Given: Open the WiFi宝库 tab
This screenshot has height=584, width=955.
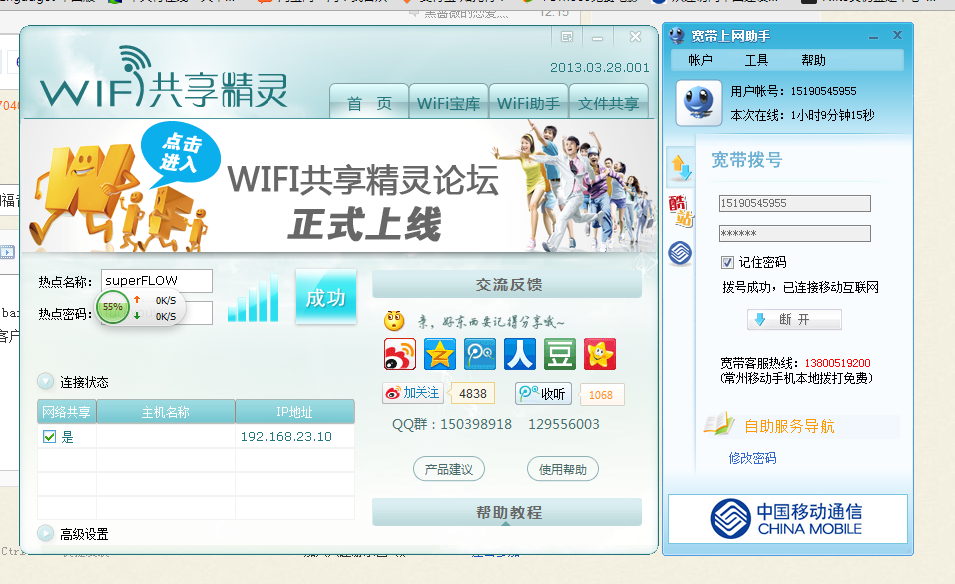Looking at the screenshot, I should (x=448, y=102).
